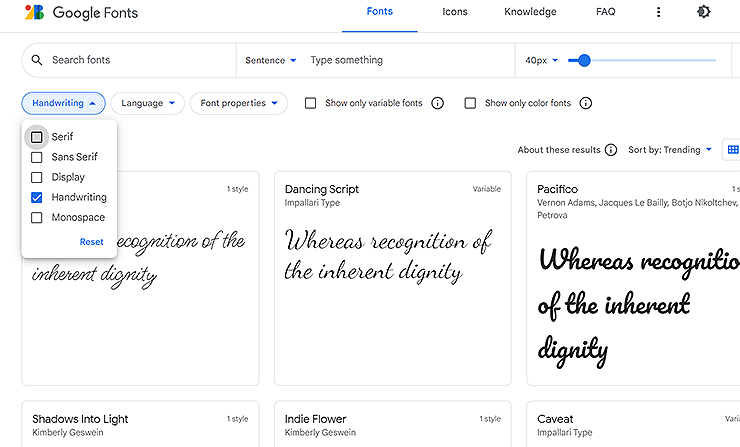Click Reset in categories menu

point(91,242)
